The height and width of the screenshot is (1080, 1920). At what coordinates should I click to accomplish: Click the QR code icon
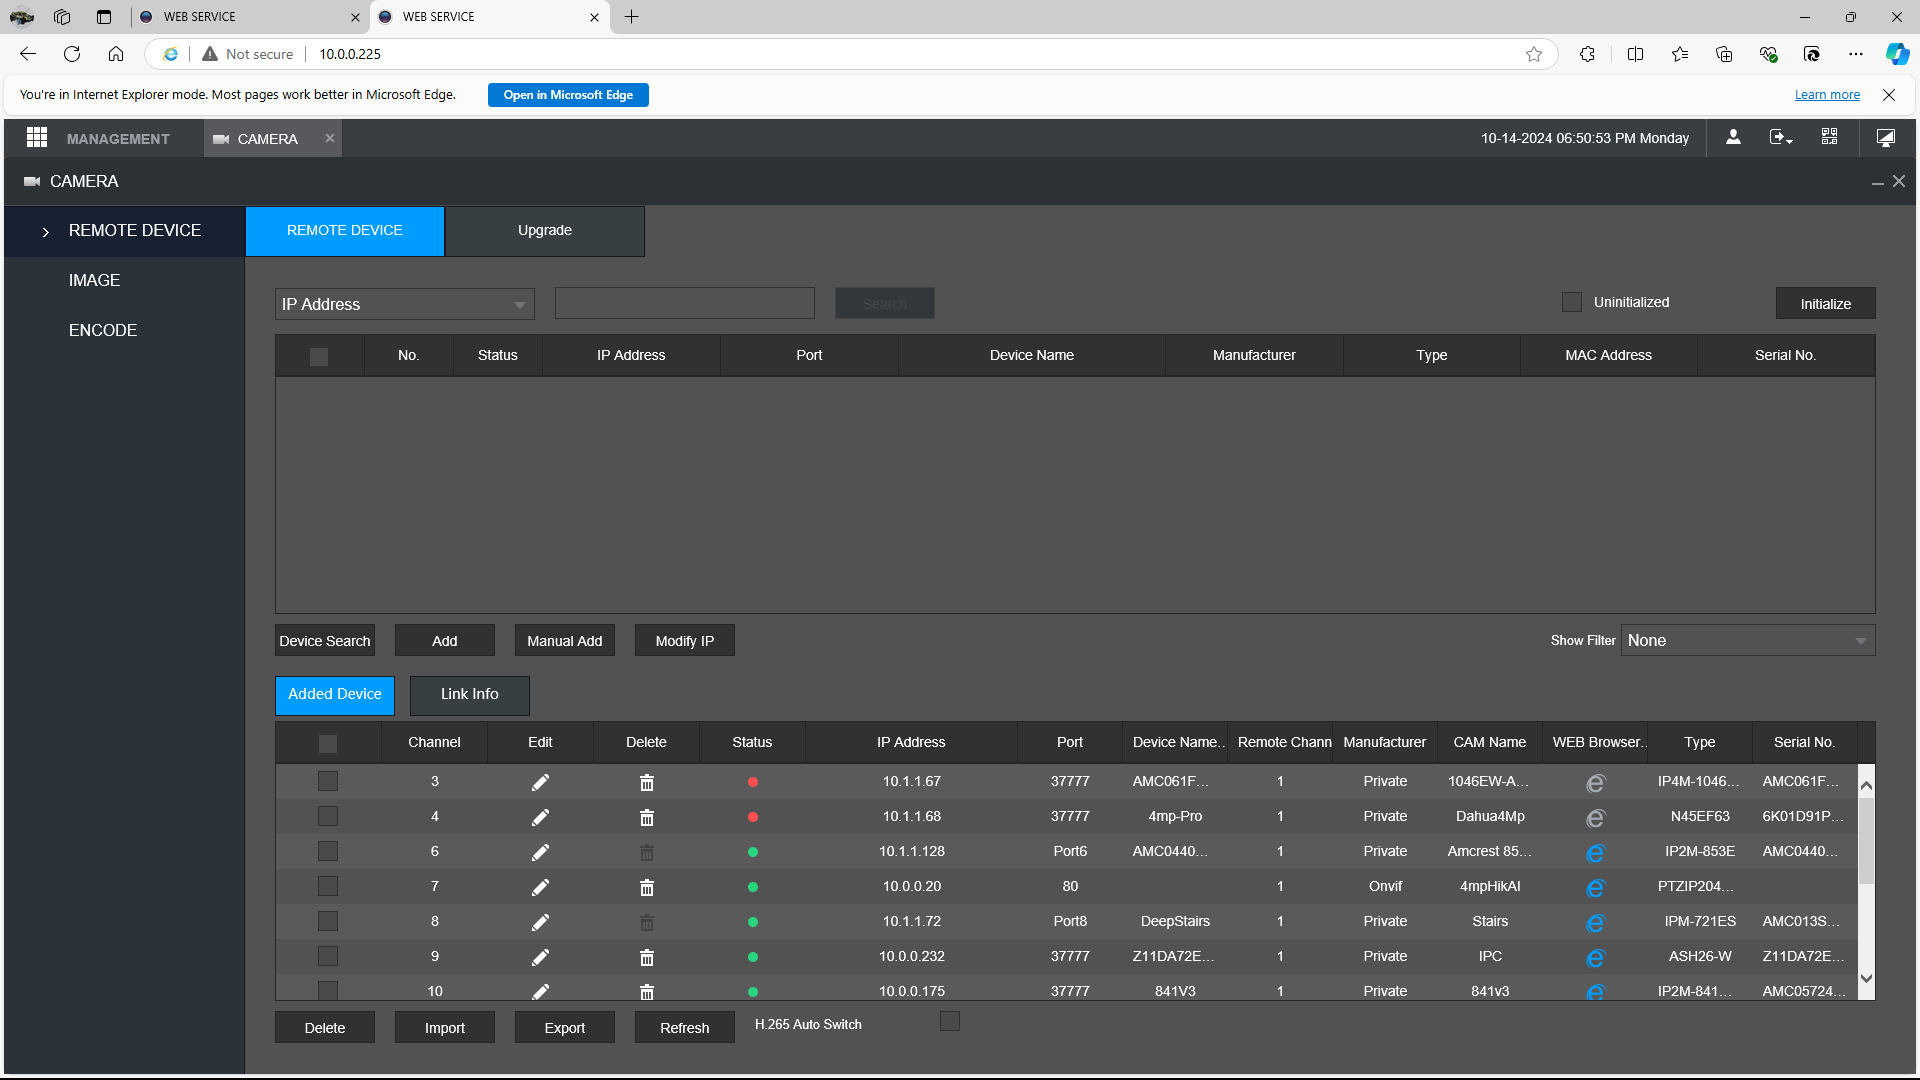[1829, 137]
